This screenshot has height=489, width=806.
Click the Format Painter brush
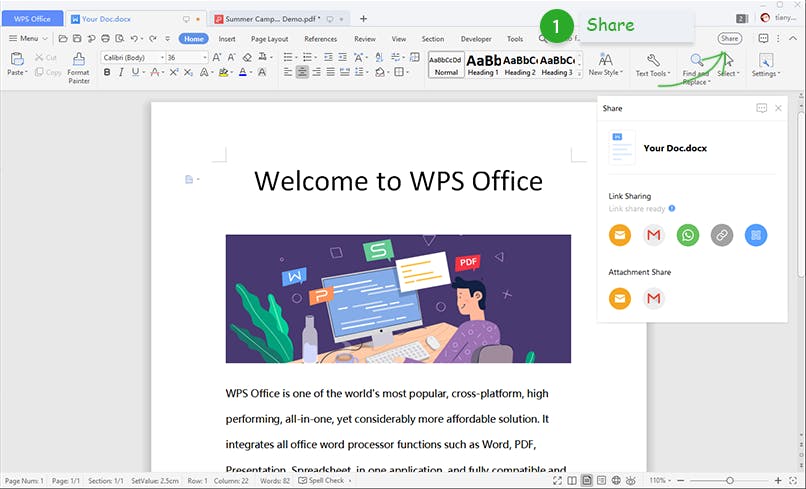point(79,59)
